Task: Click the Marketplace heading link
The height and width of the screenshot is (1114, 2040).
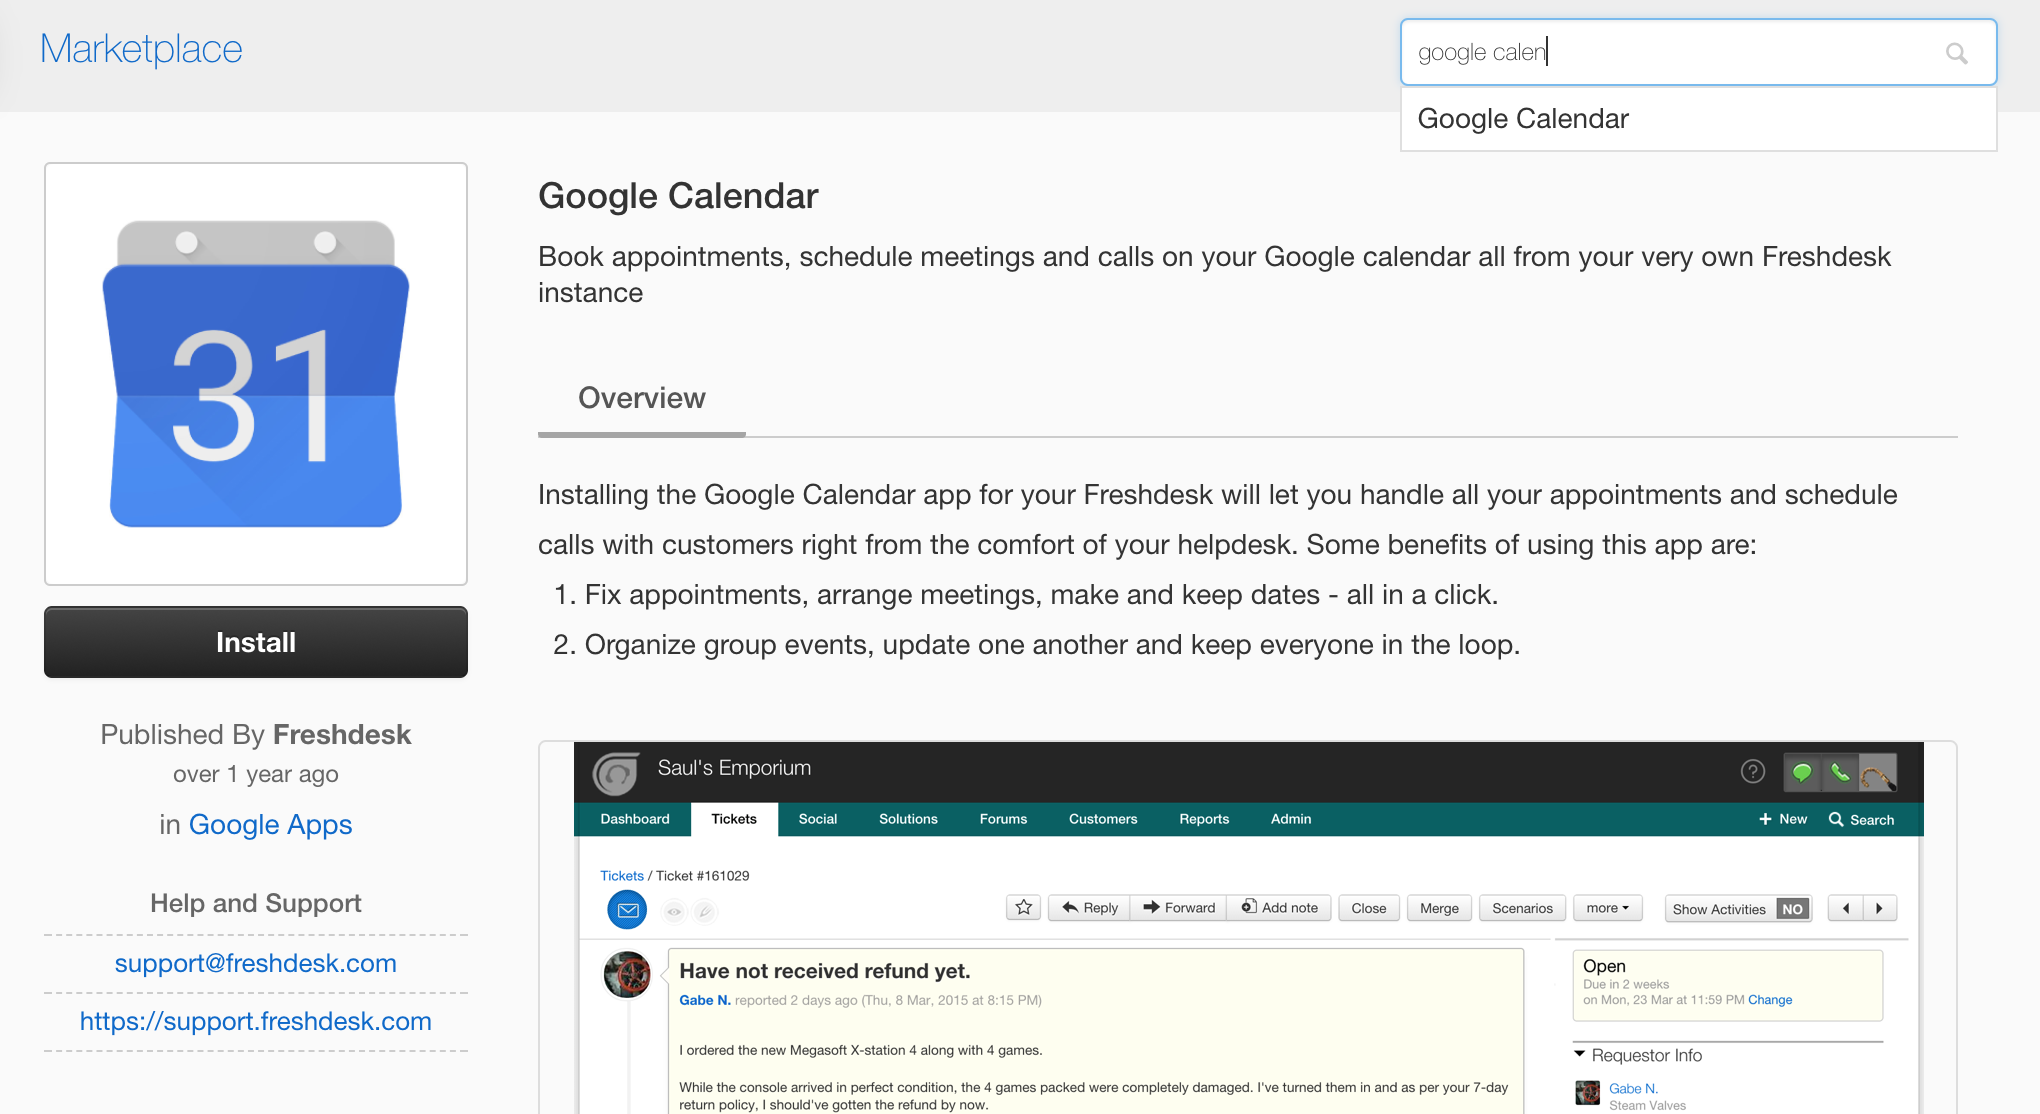Action: tap(141, 49)
